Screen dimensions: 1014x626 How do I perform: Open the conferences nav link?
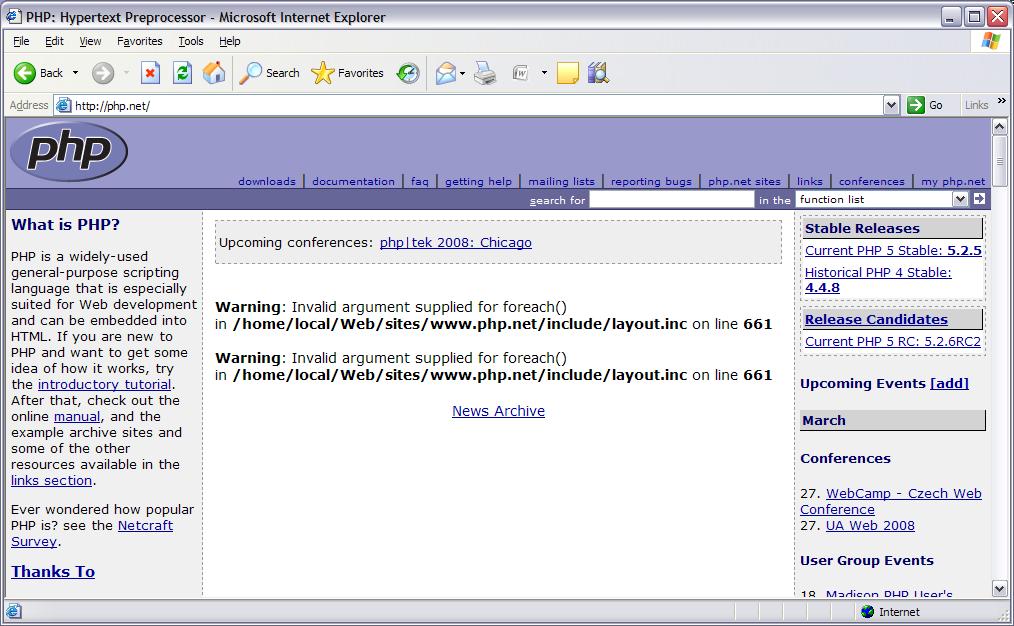pos(872,182)
